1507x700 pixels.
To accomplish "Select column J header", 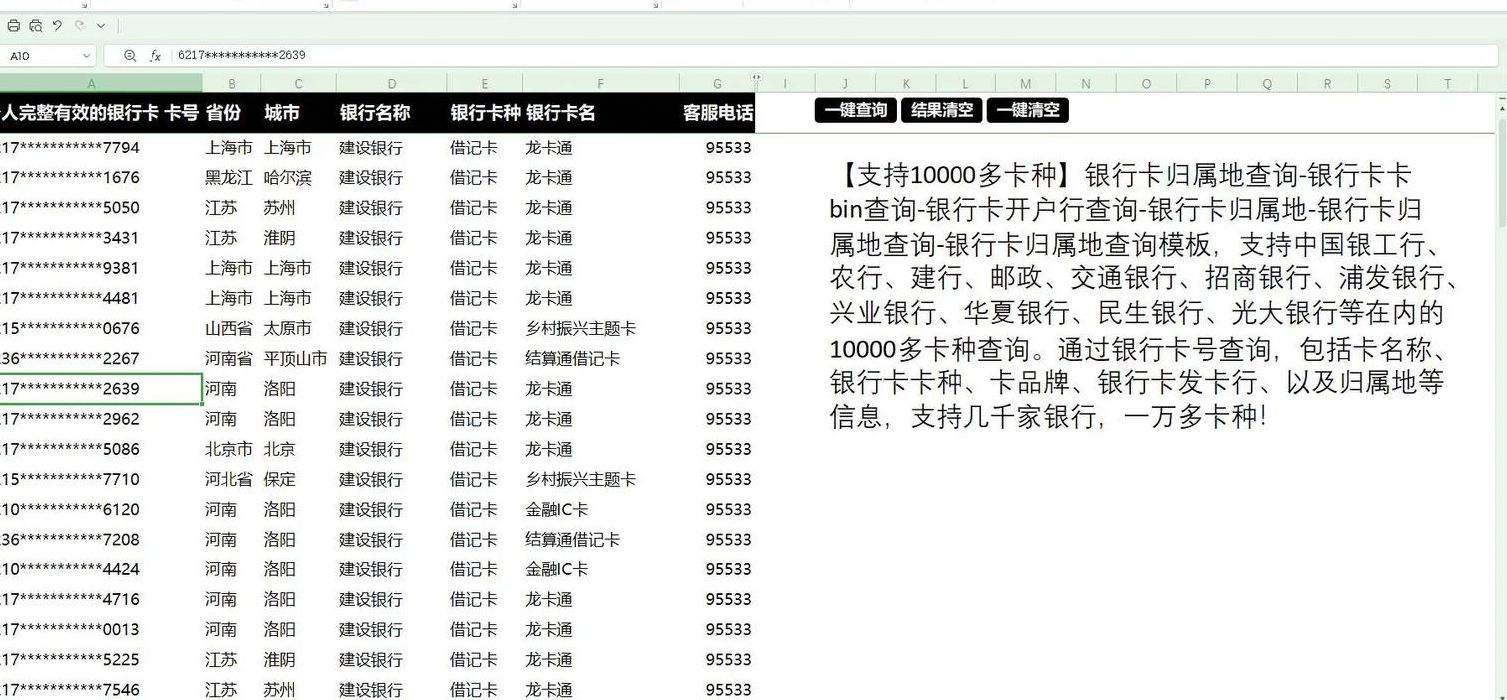I will coord(845,84).
